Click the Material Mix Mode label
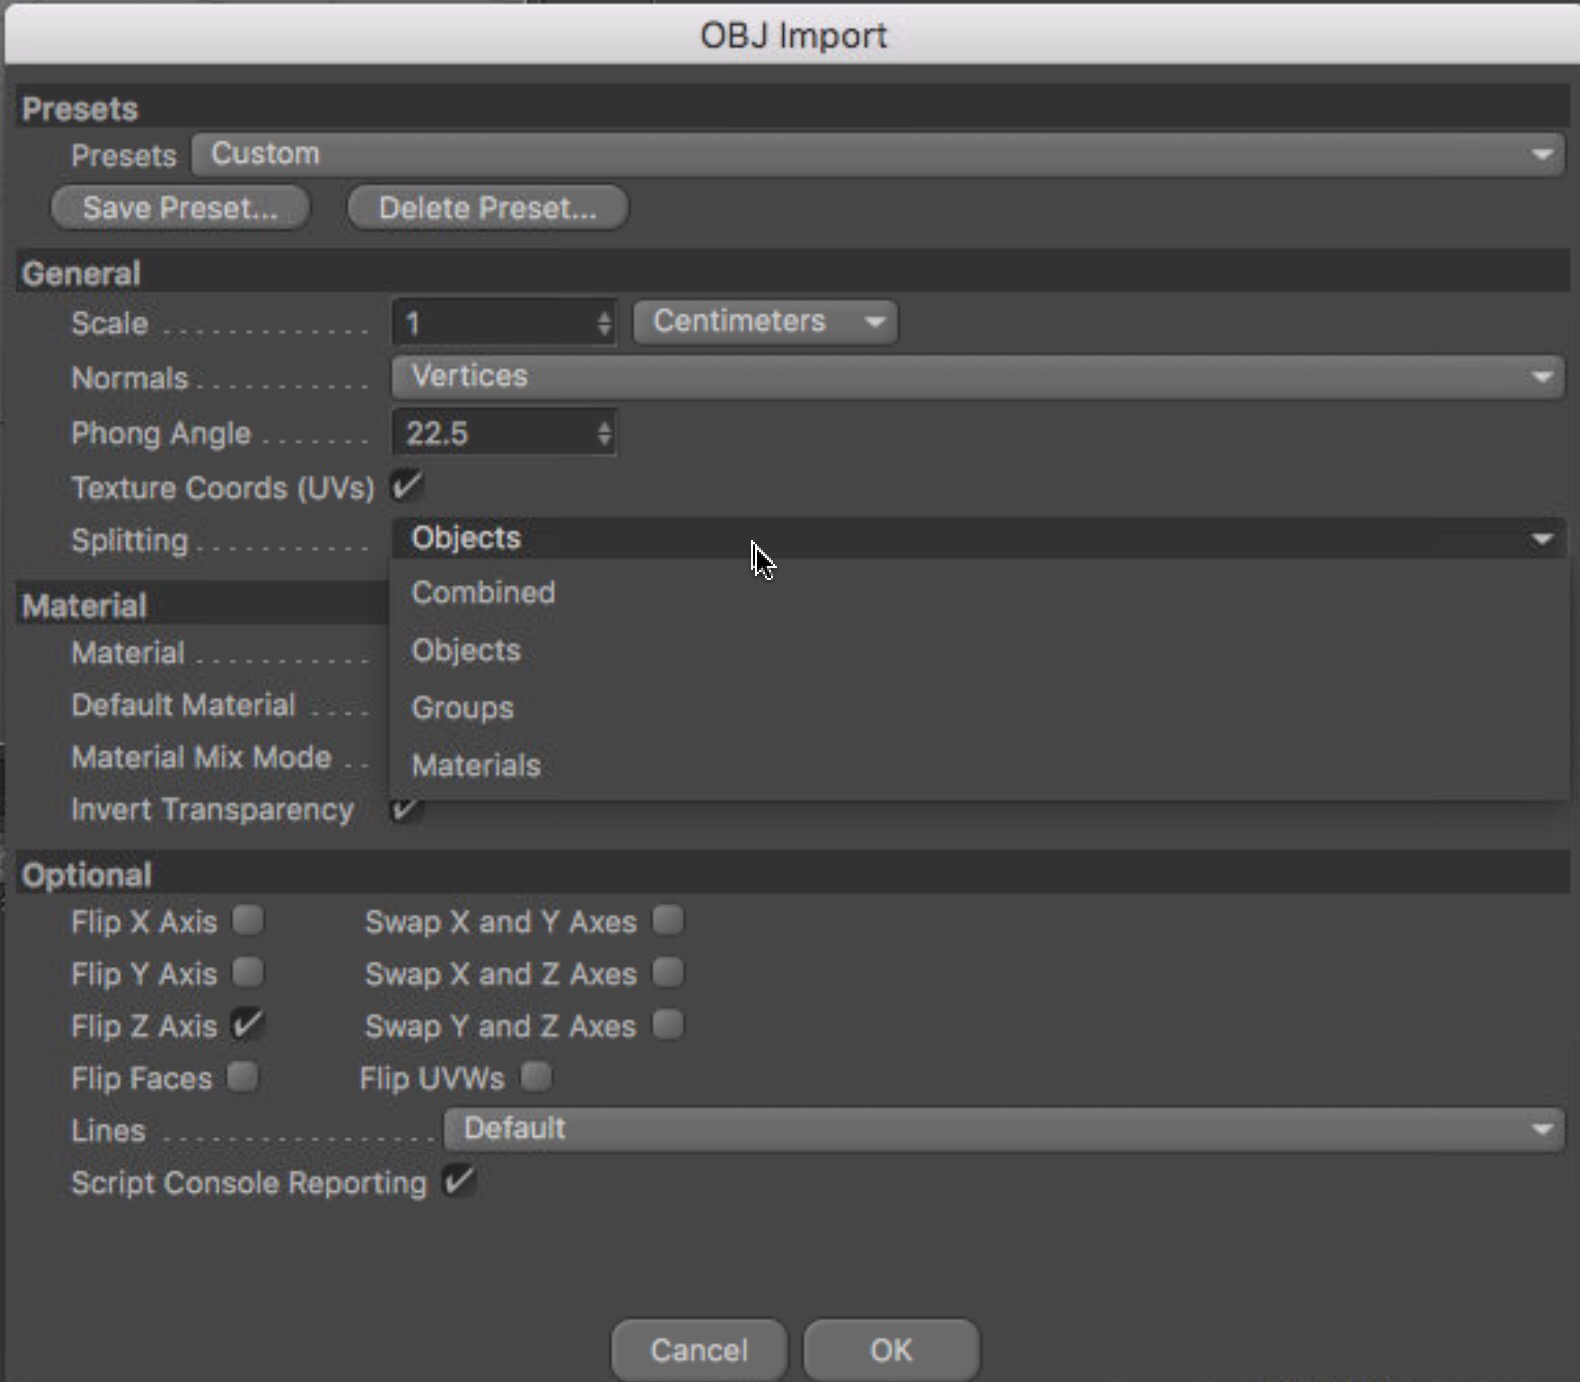Viewport: 1580px width, 1382px height. click(201, 757)
